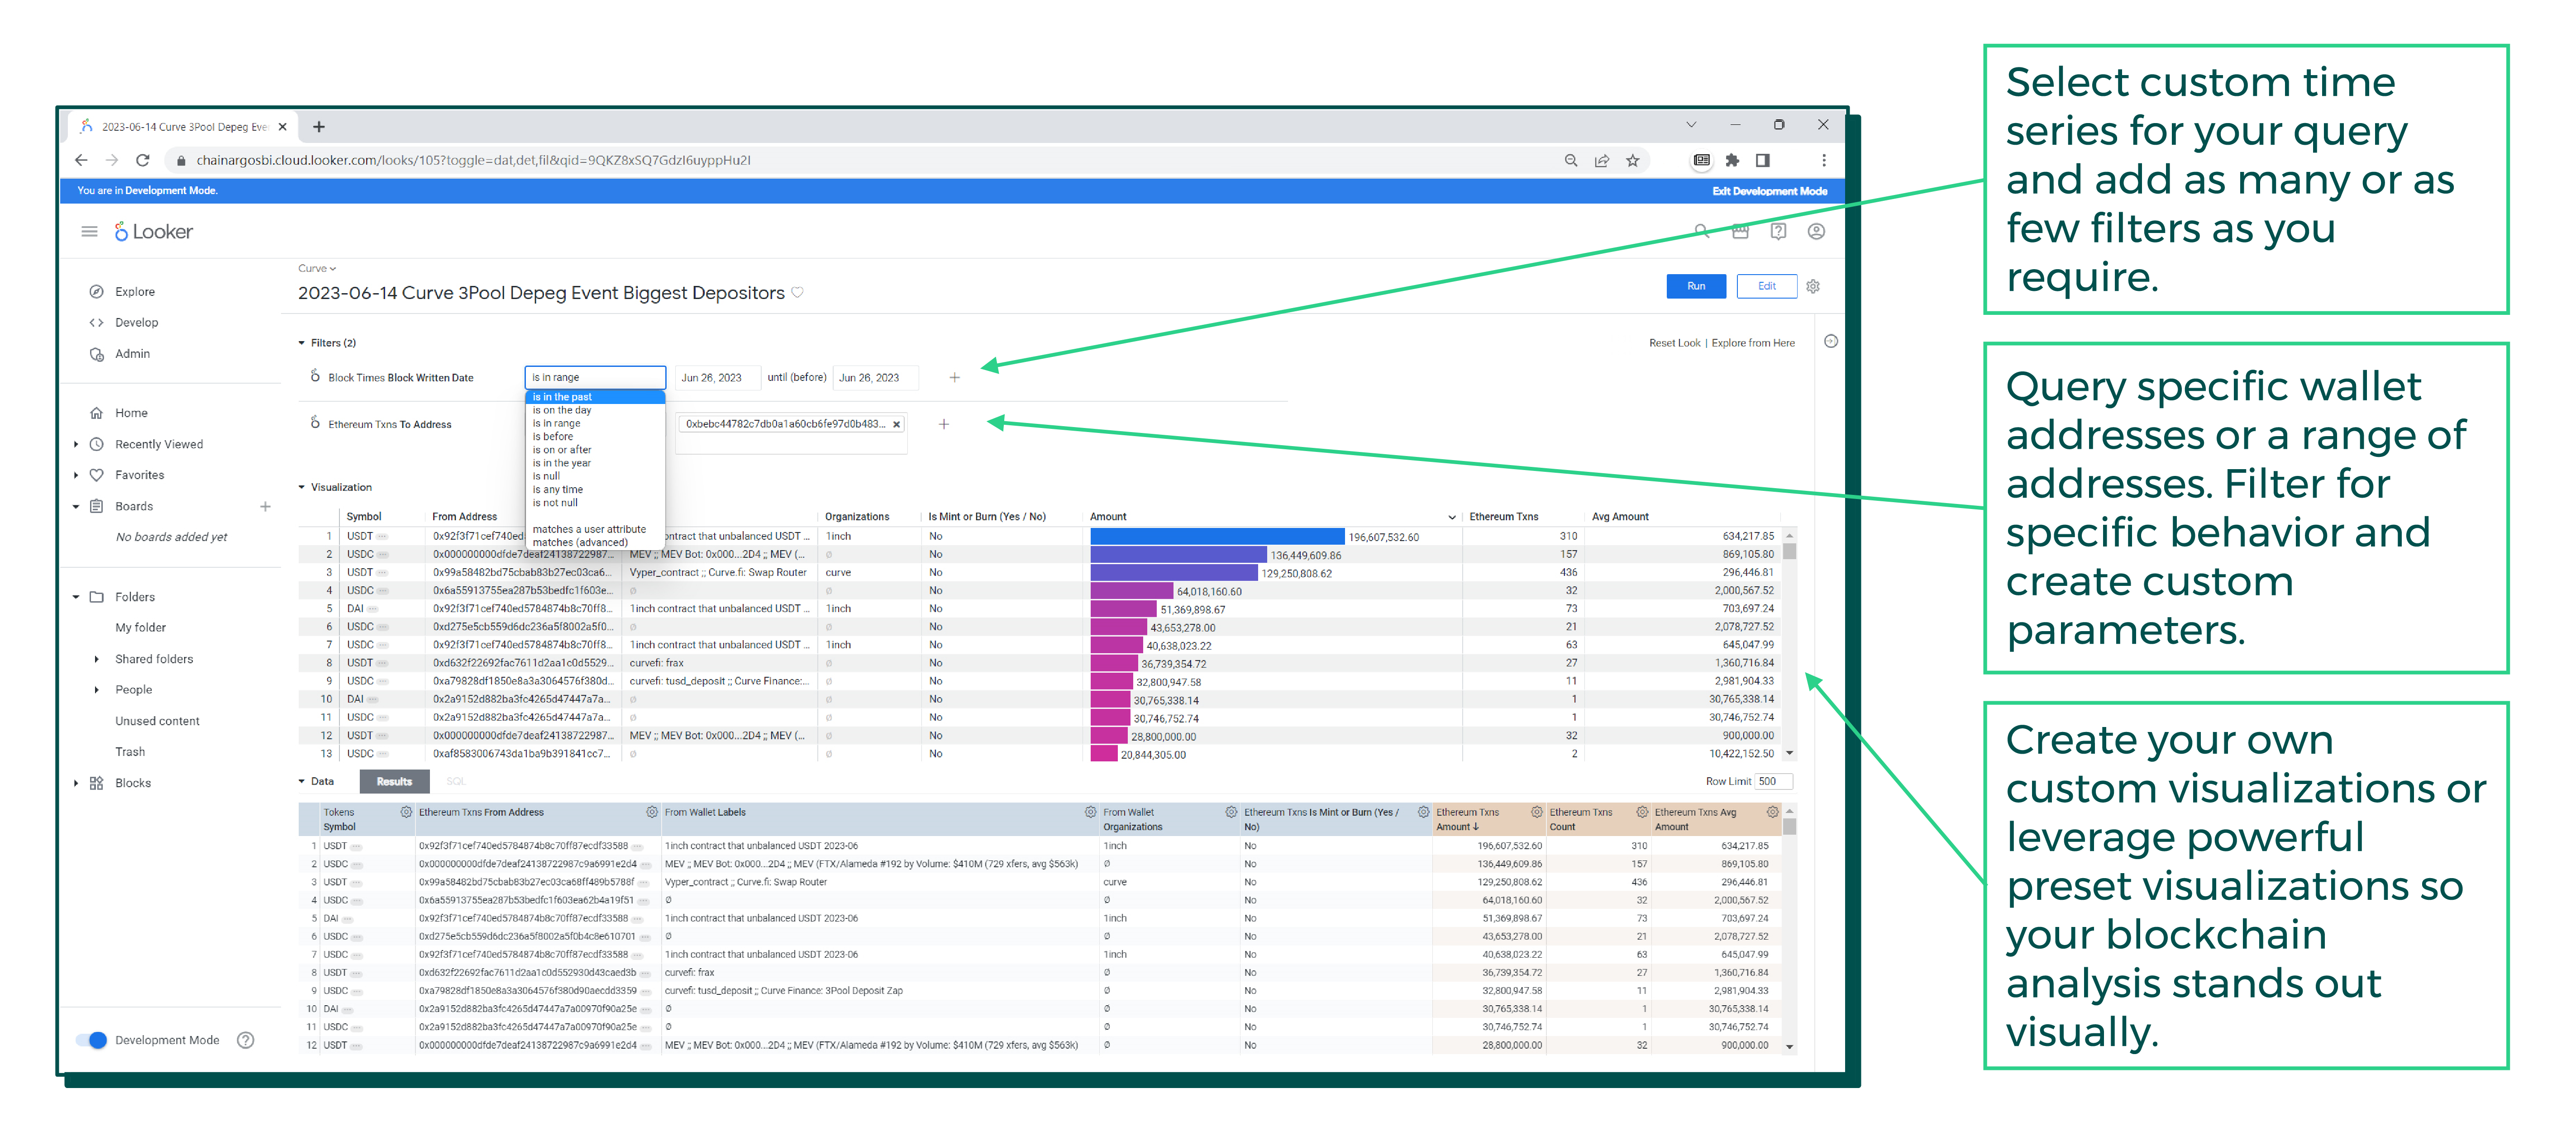Collapse the Folders sidebar group
This screenshot has width=2576, height=1131.
76,598
